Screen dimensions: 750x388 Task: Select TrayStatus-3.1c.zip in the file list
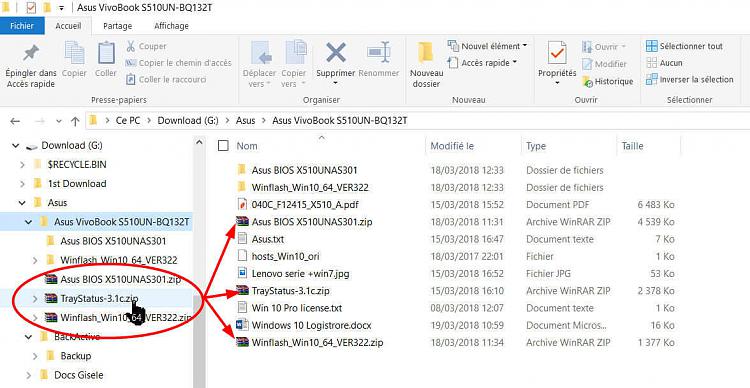(x=290, y=291)
